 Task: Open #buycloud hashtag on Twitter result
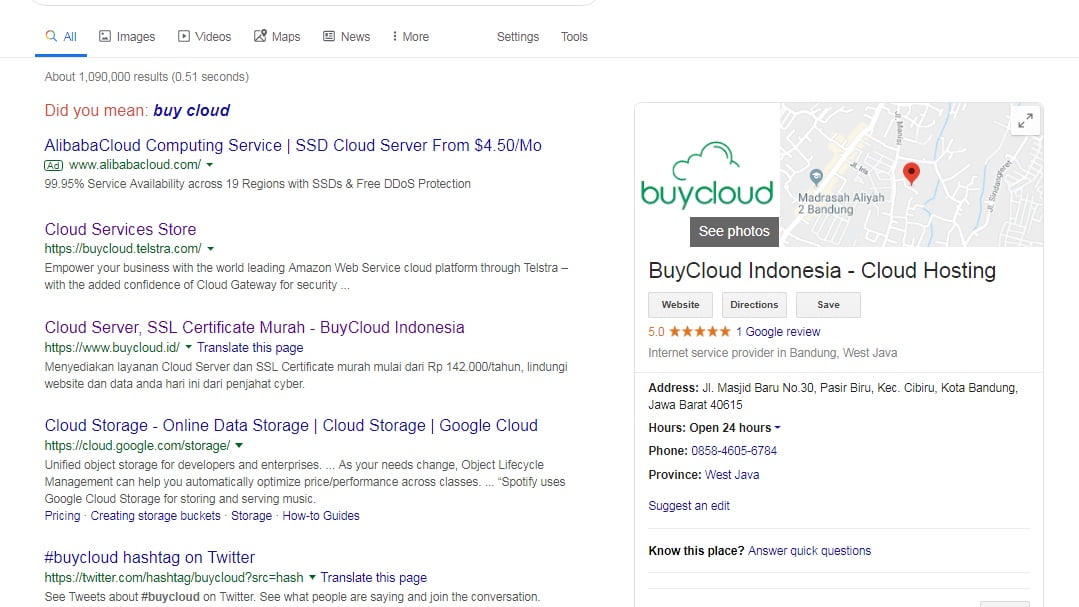149,557
